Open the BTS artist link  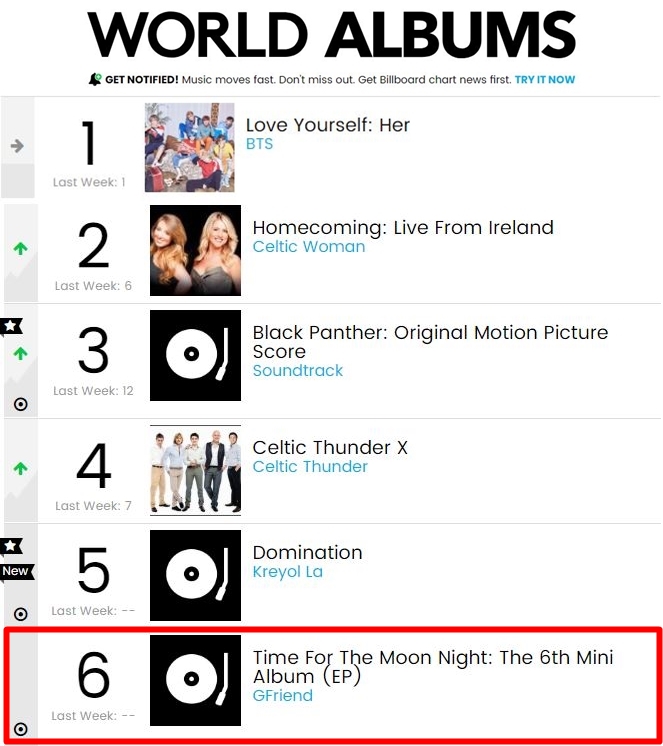pos(259,144)
